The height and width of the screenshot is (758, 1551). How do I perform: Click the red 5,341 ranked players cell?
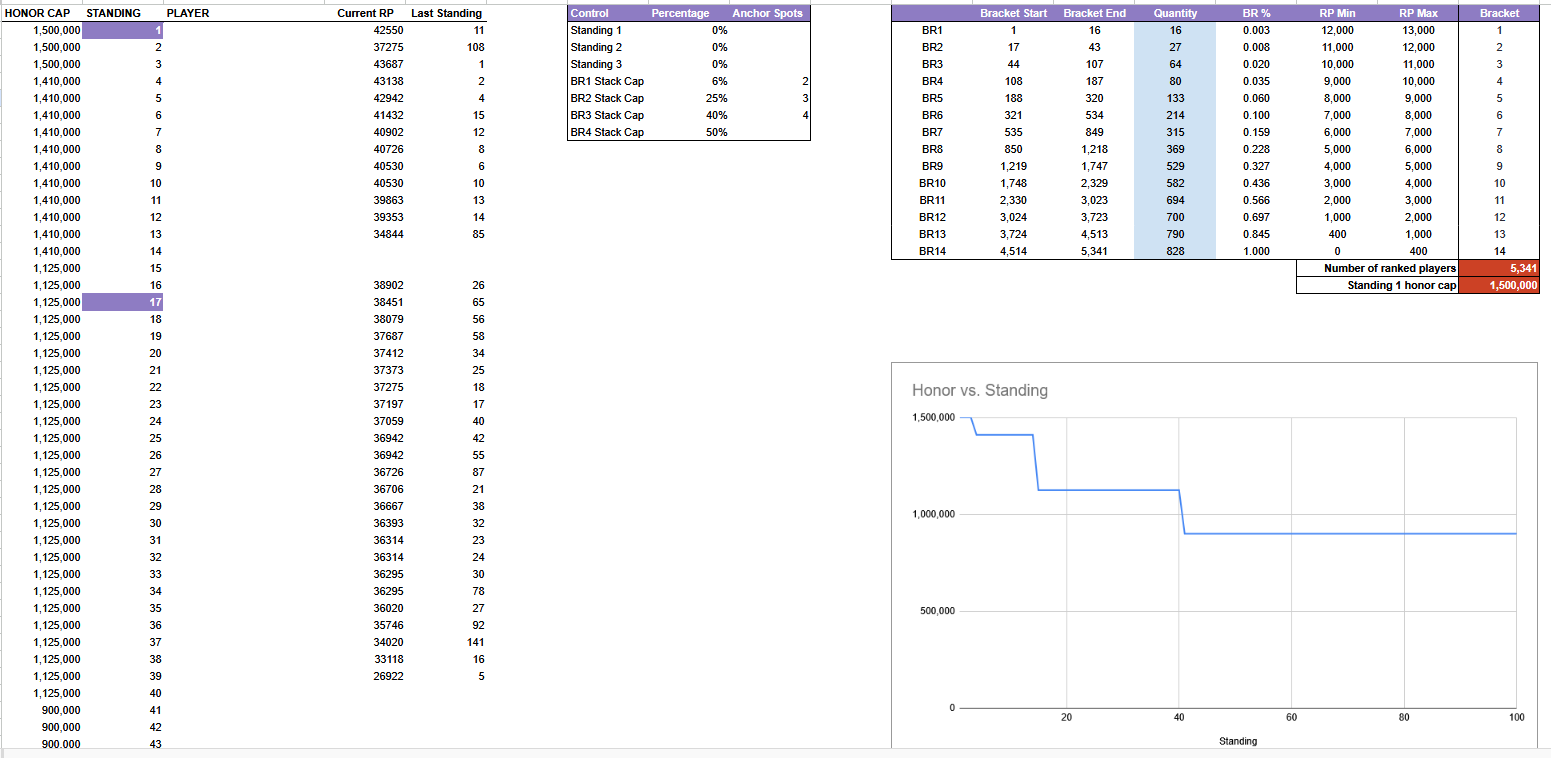(x=1499, y=268)
